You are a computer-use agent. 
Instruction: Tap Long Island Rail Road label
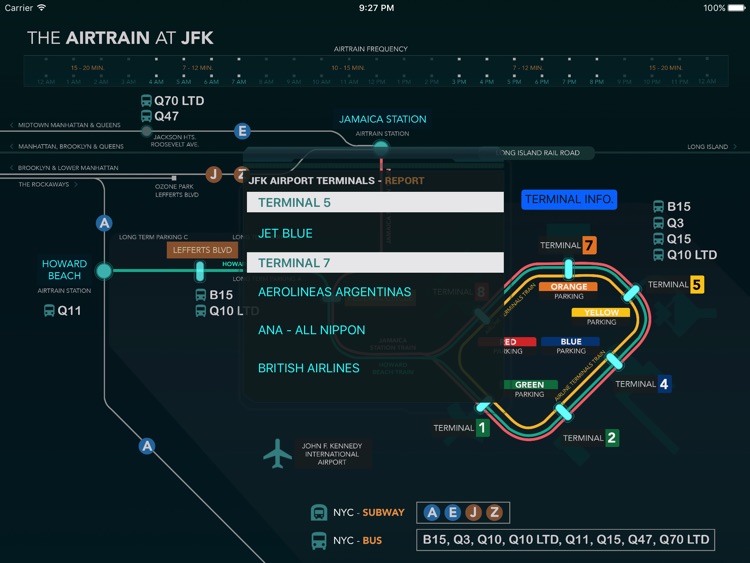tap(538, 153)
